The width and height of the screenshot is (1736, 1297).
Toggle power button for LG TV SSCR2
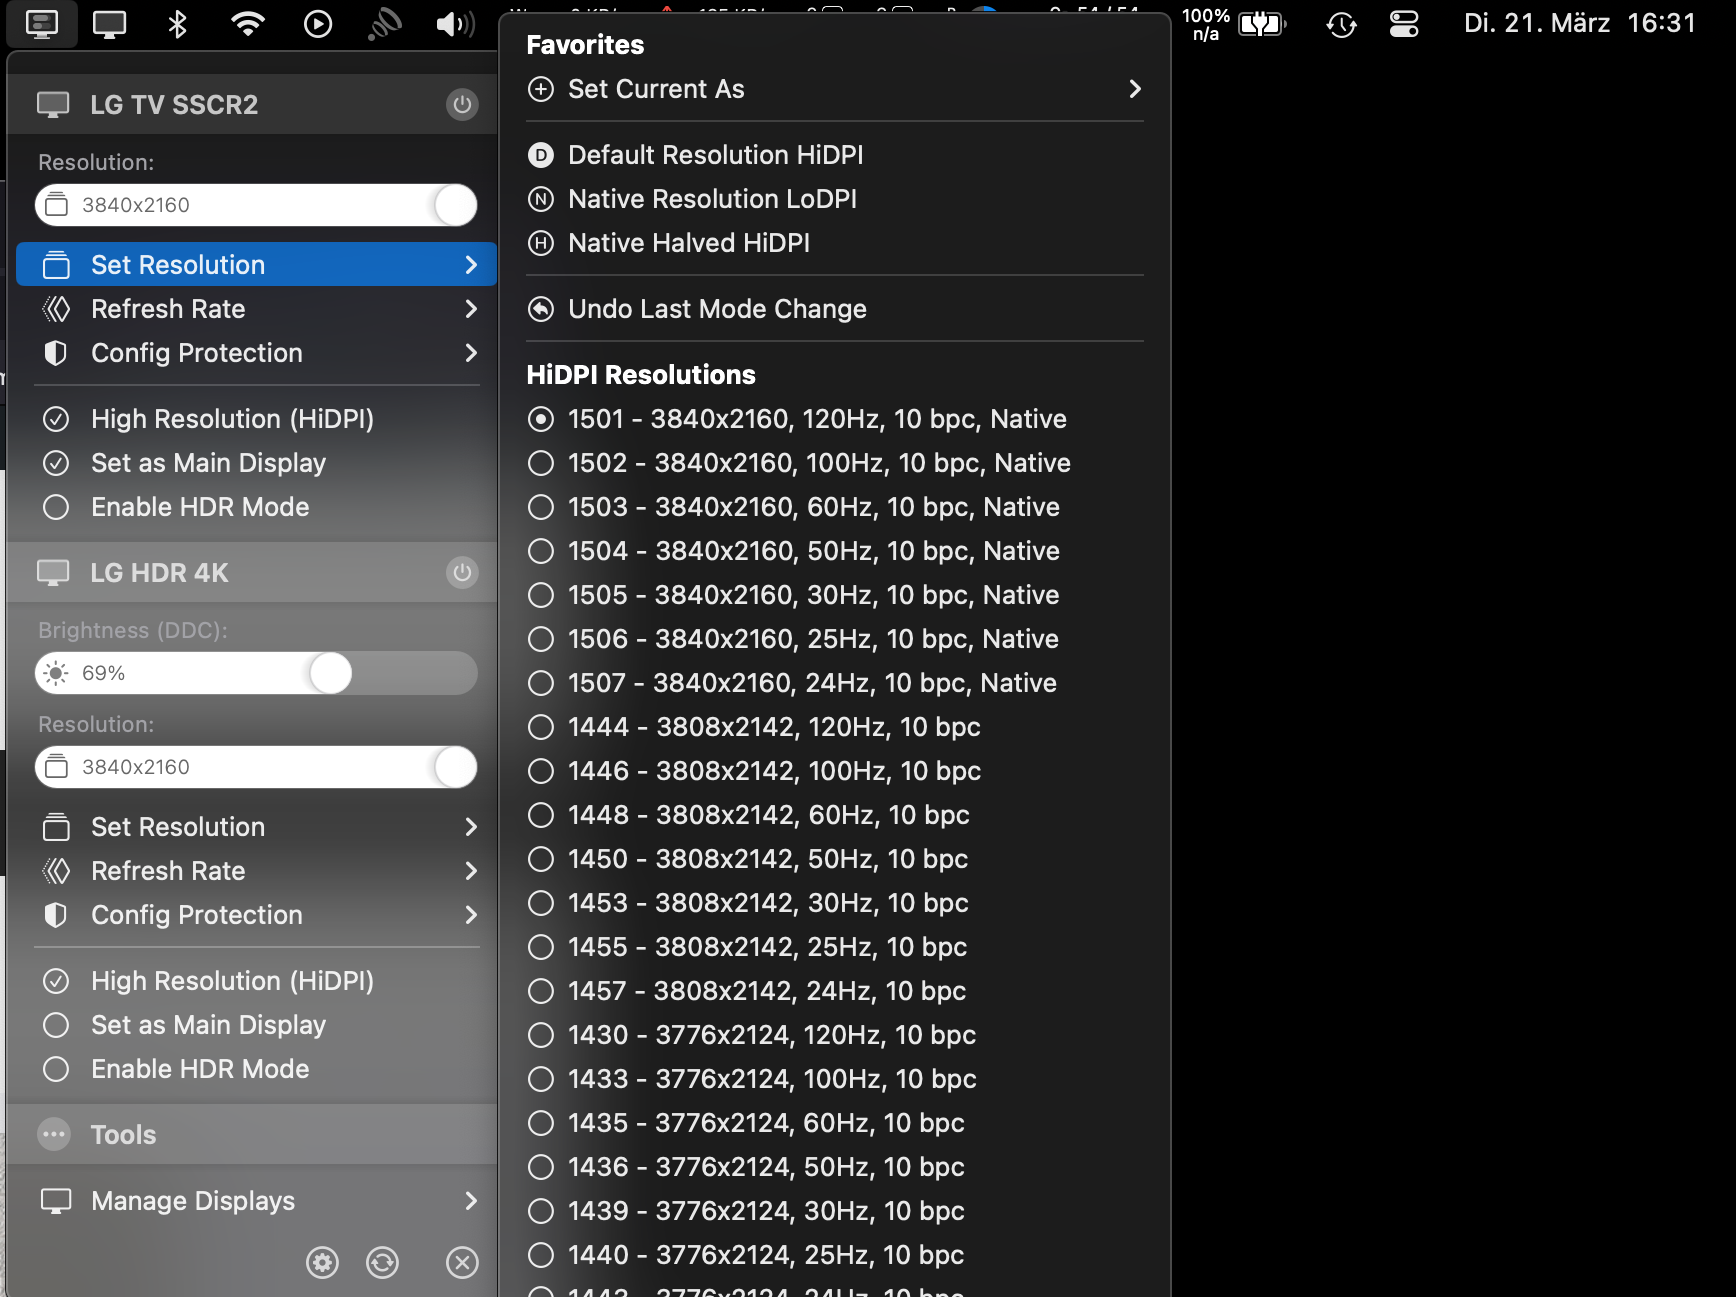click(x=462, y=104)
